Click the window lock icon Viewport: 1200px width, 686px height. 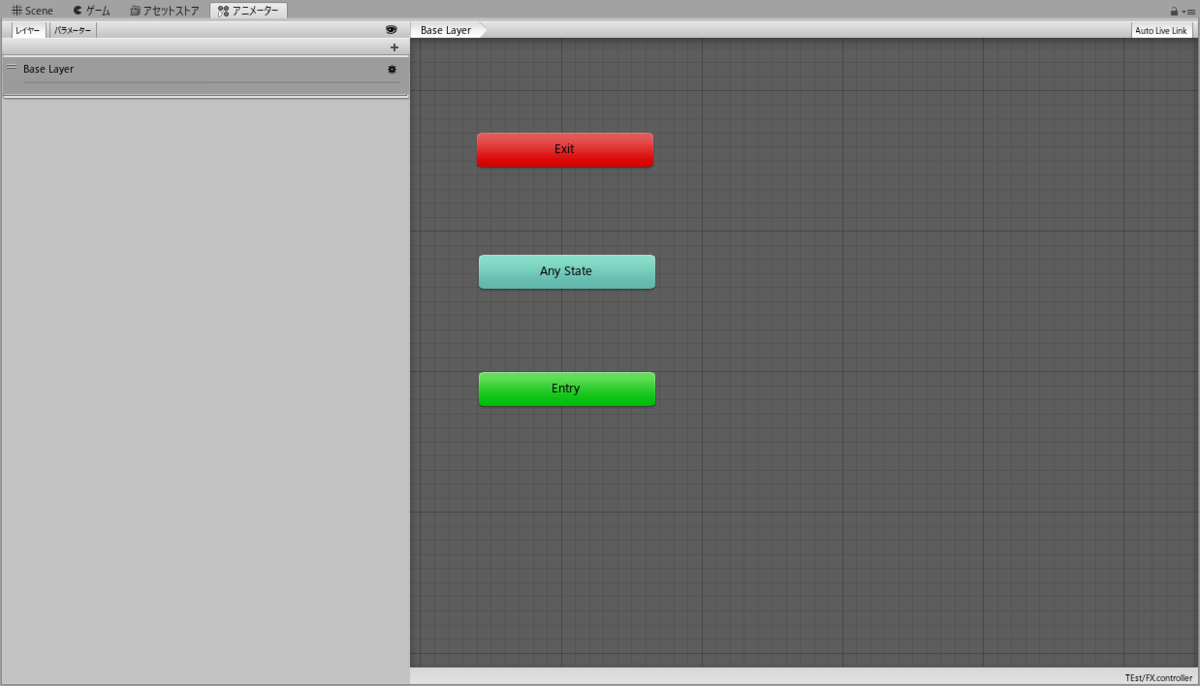tap(1174, 11)
